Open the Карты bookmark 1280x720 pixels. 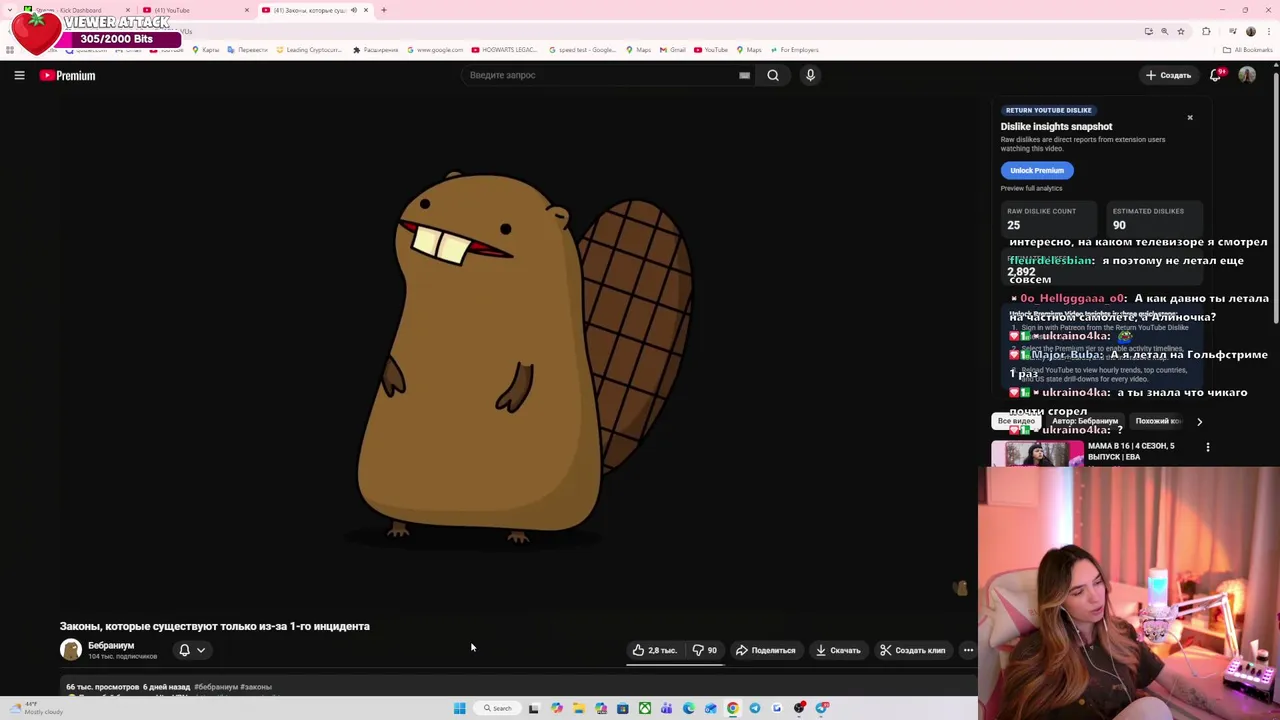click(205, 50)
